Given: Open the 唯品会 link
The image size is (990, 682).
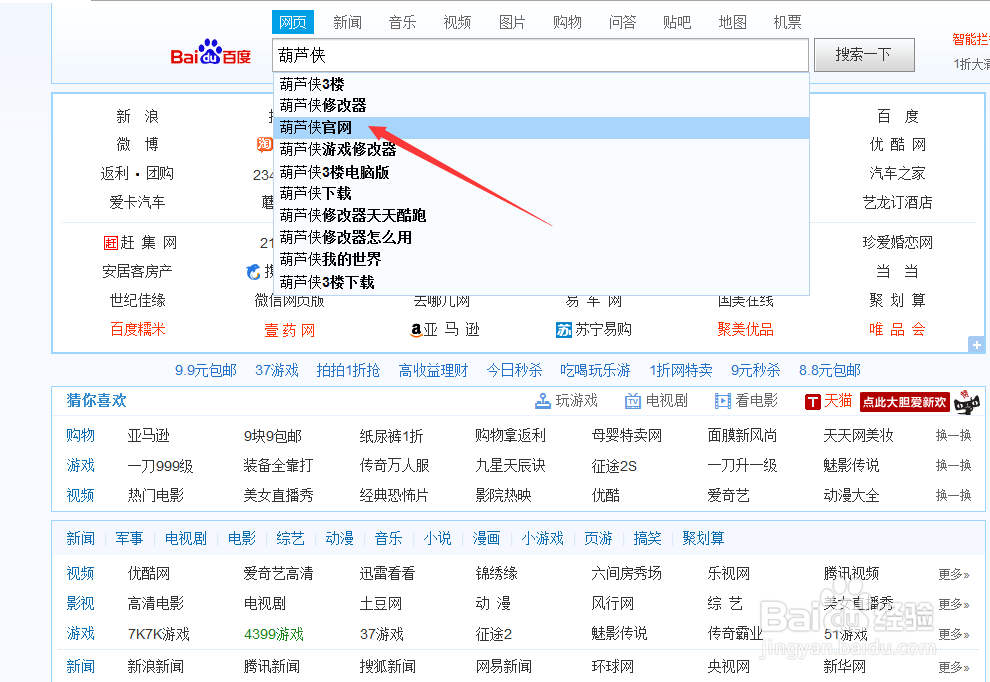Looking at the screenshot, I should tap(897, 329).
